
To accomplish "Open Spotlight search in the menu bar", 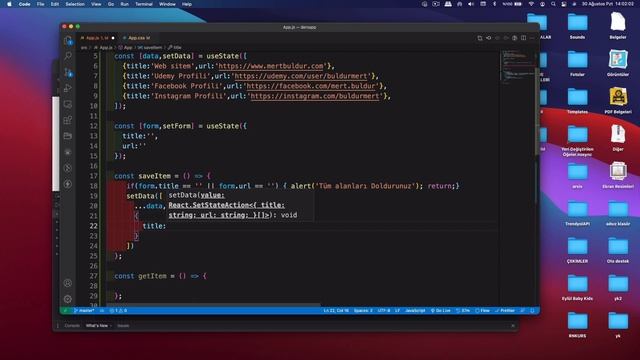I will tap(553, 4).
